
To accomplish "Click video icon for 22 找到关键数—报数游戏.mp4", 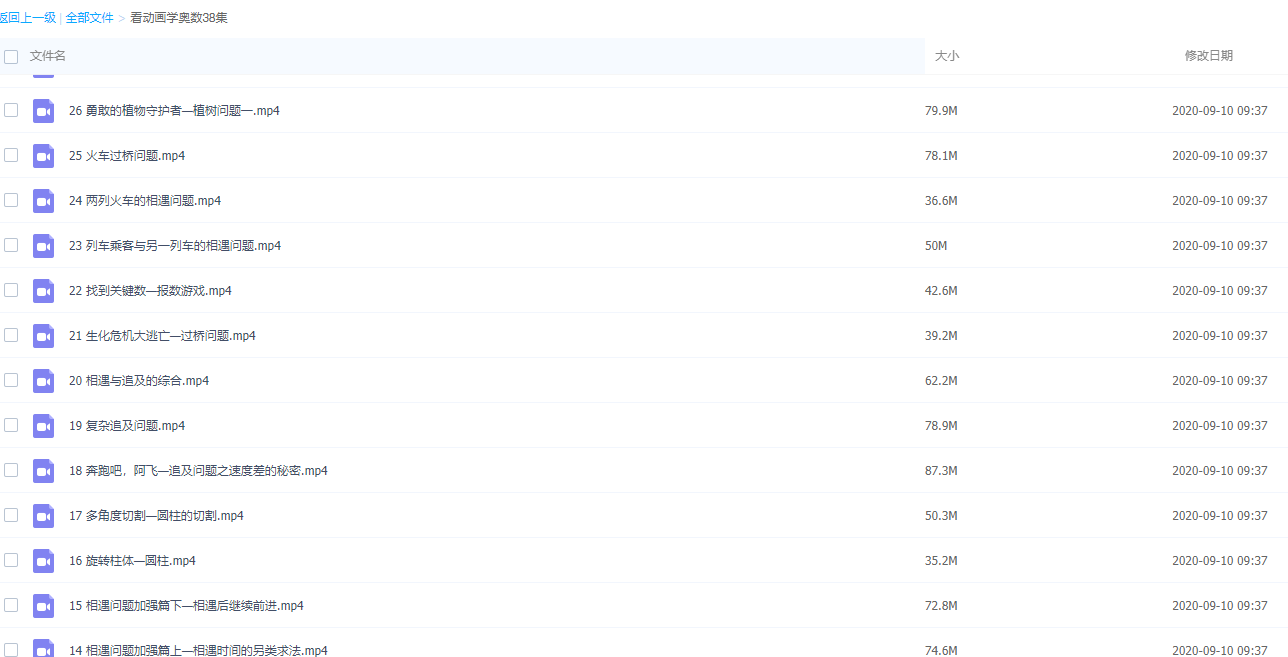I will pos(43,291).
